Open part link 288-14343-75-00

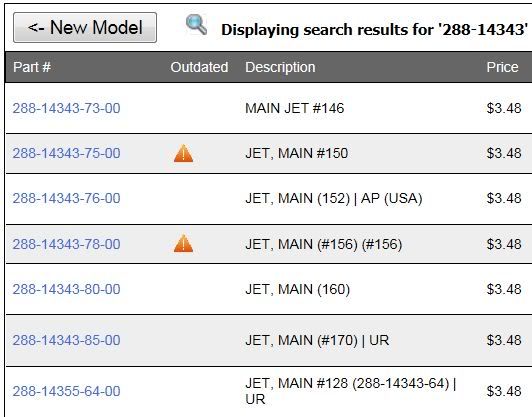66,153
